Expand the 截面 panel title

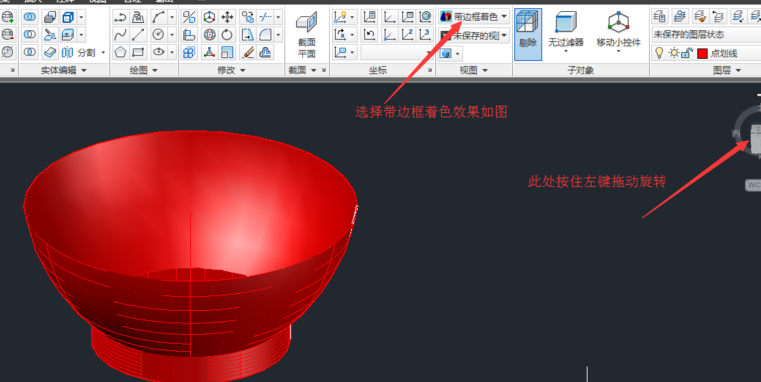302,70
